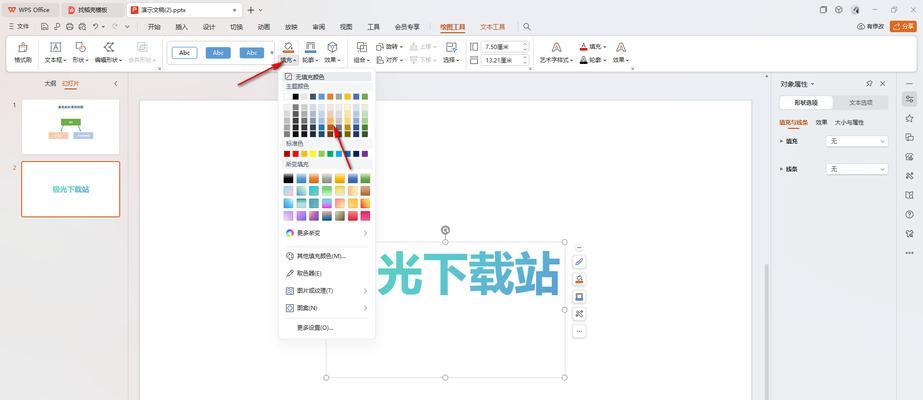Click the floating fill bucket icon beside text box

tap(579, 279)
